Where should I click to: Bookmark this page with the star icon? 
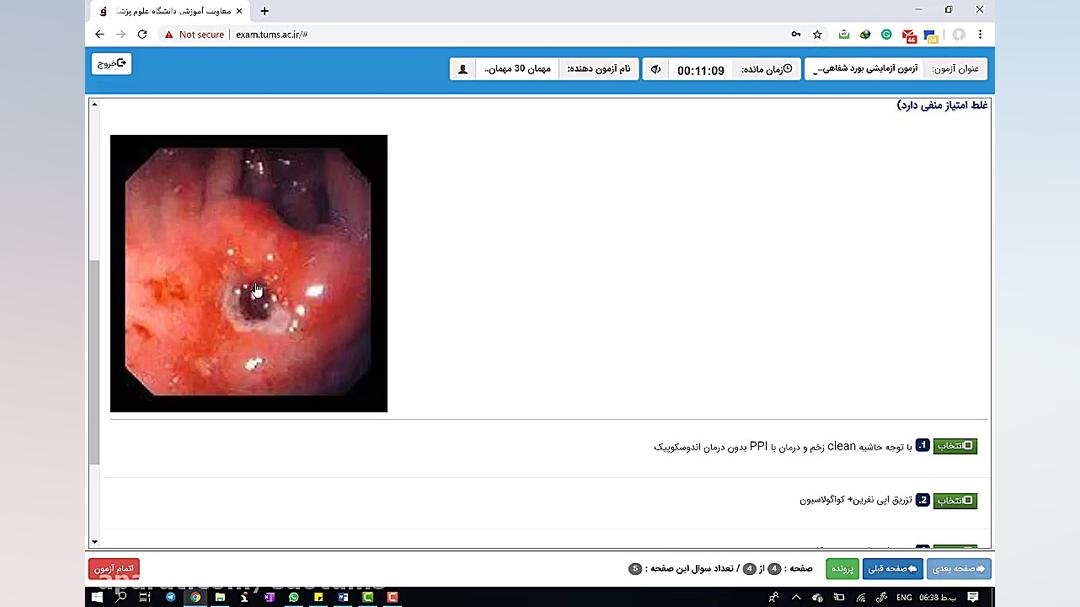(x=818, y=34)
